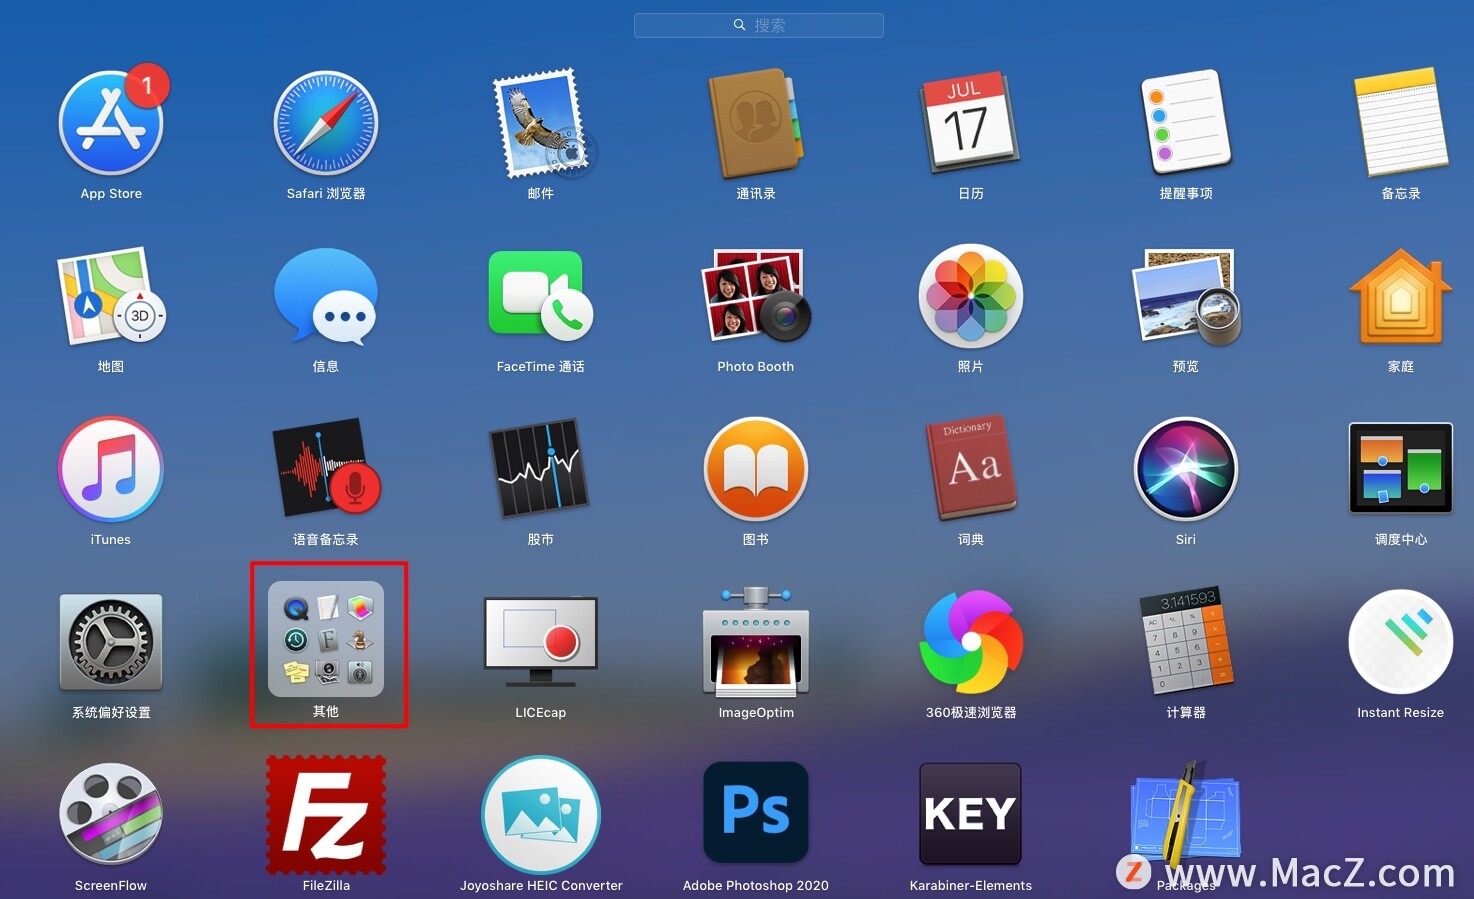This screenshot has width=1474, height=899.
Task: Launch Instant Resize
Action: (x=1401, y=642)
